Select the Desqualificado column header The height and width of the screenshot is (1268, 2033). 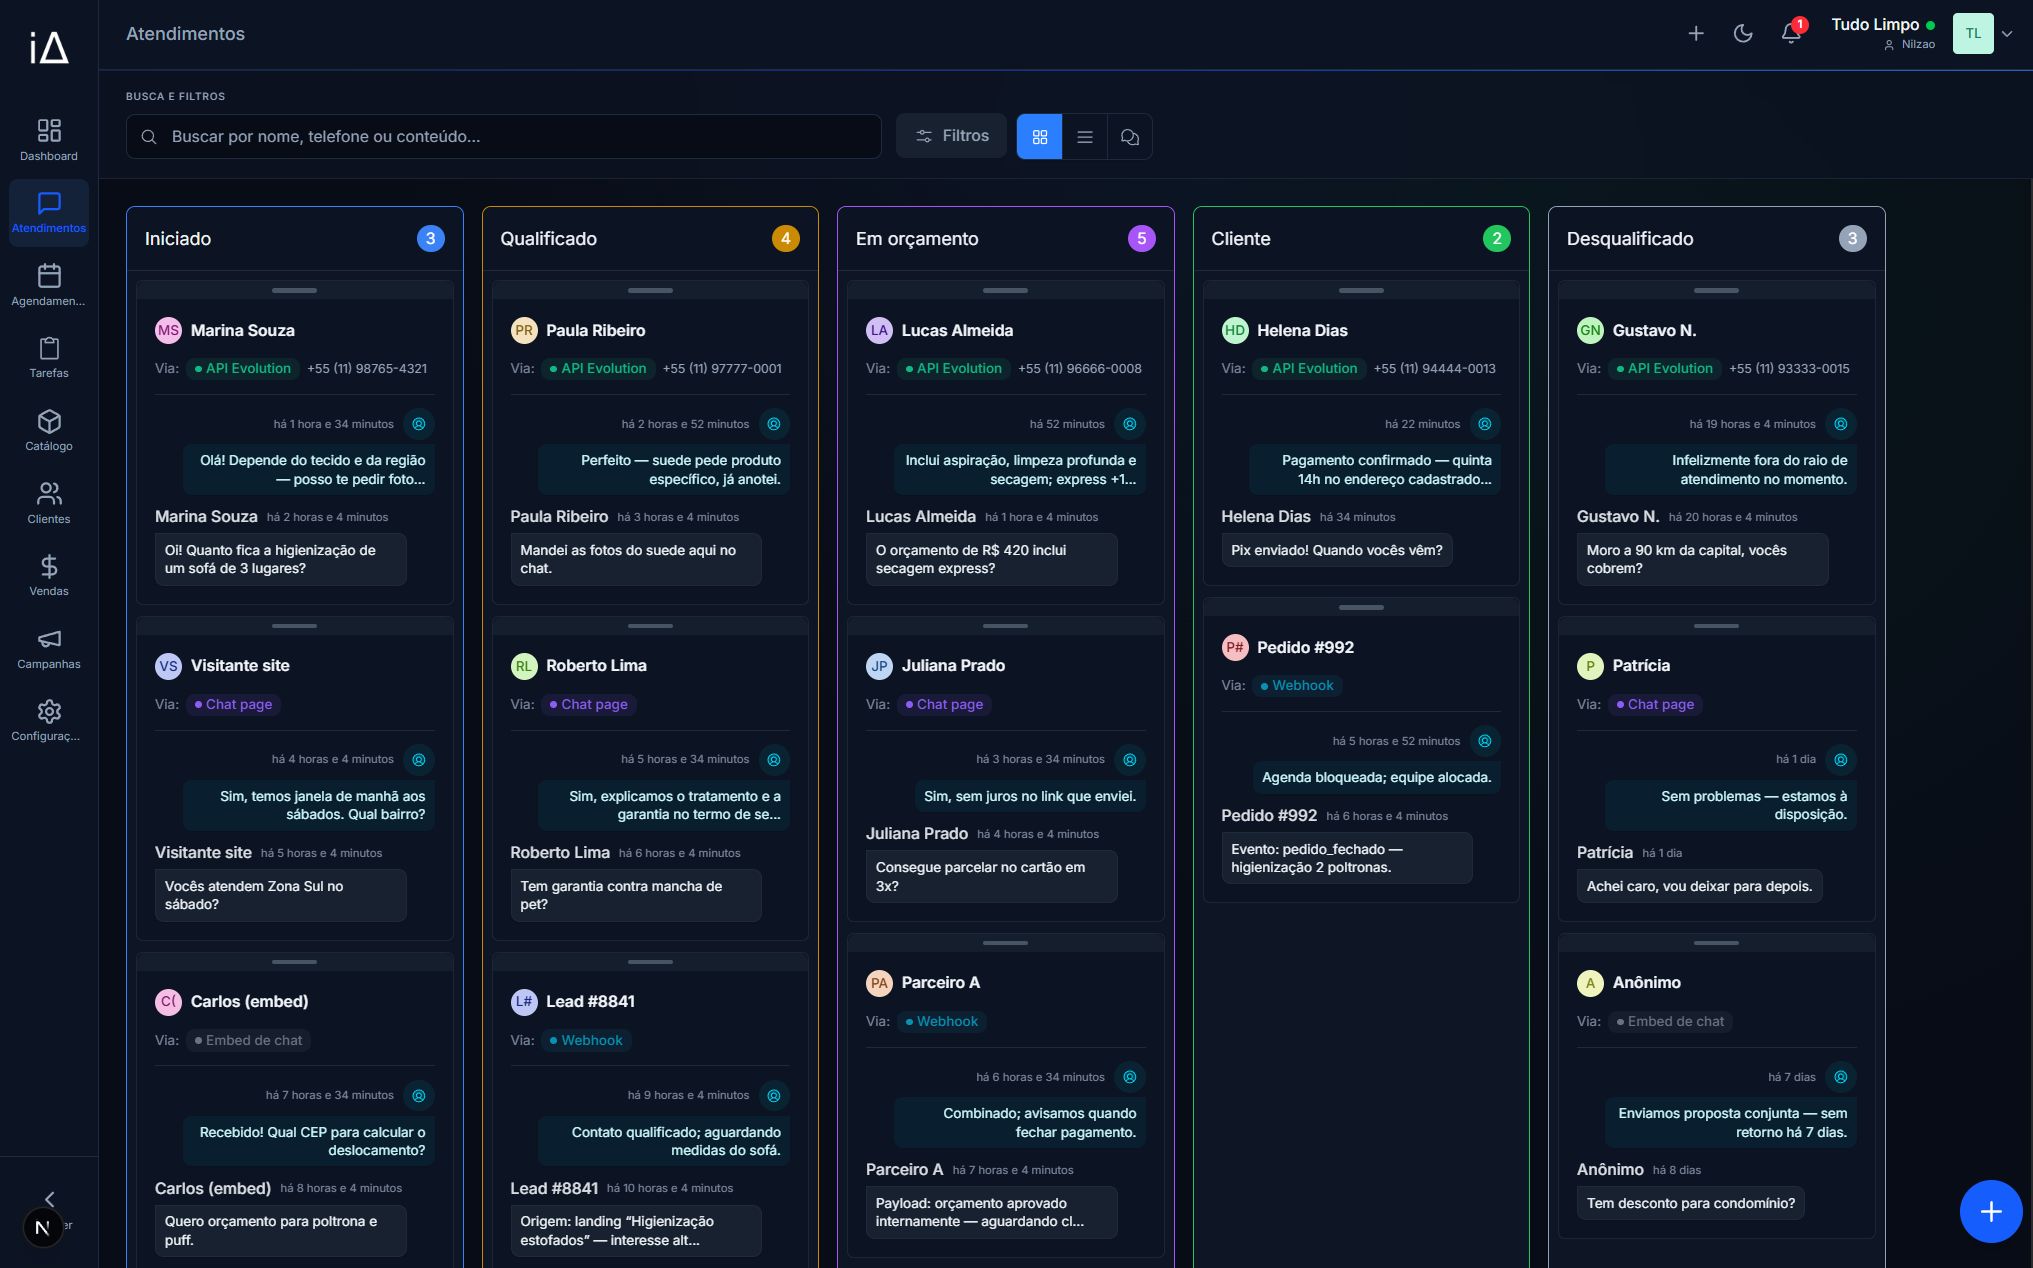point(1717,239)
